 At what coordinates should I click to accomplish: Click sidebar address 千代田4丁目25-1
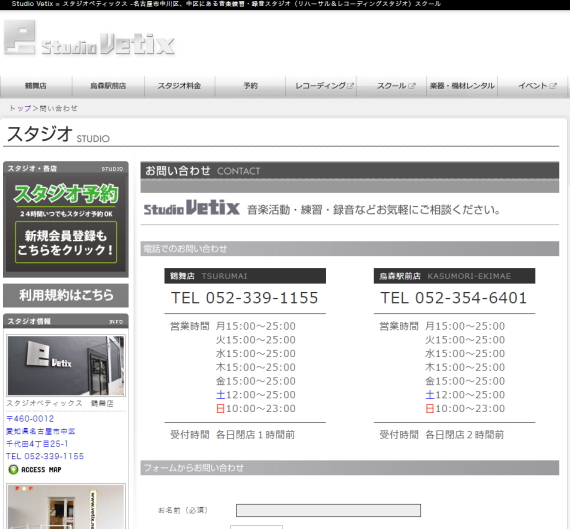[x=37, y=444]
